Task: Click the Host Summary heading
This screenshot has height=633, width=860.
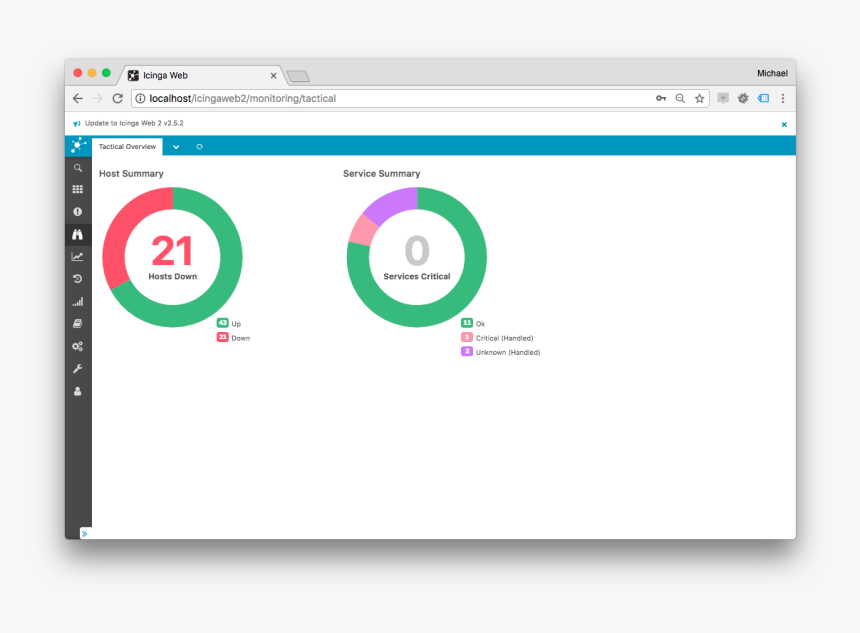Action: pos(131,173)
